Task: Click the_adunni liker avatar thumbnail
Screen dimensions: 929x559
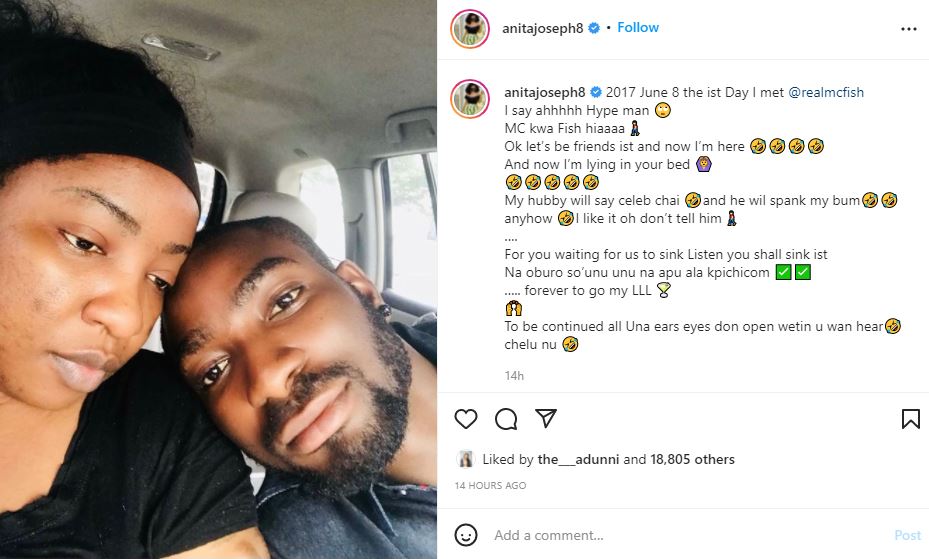Action: click(466, 459)
